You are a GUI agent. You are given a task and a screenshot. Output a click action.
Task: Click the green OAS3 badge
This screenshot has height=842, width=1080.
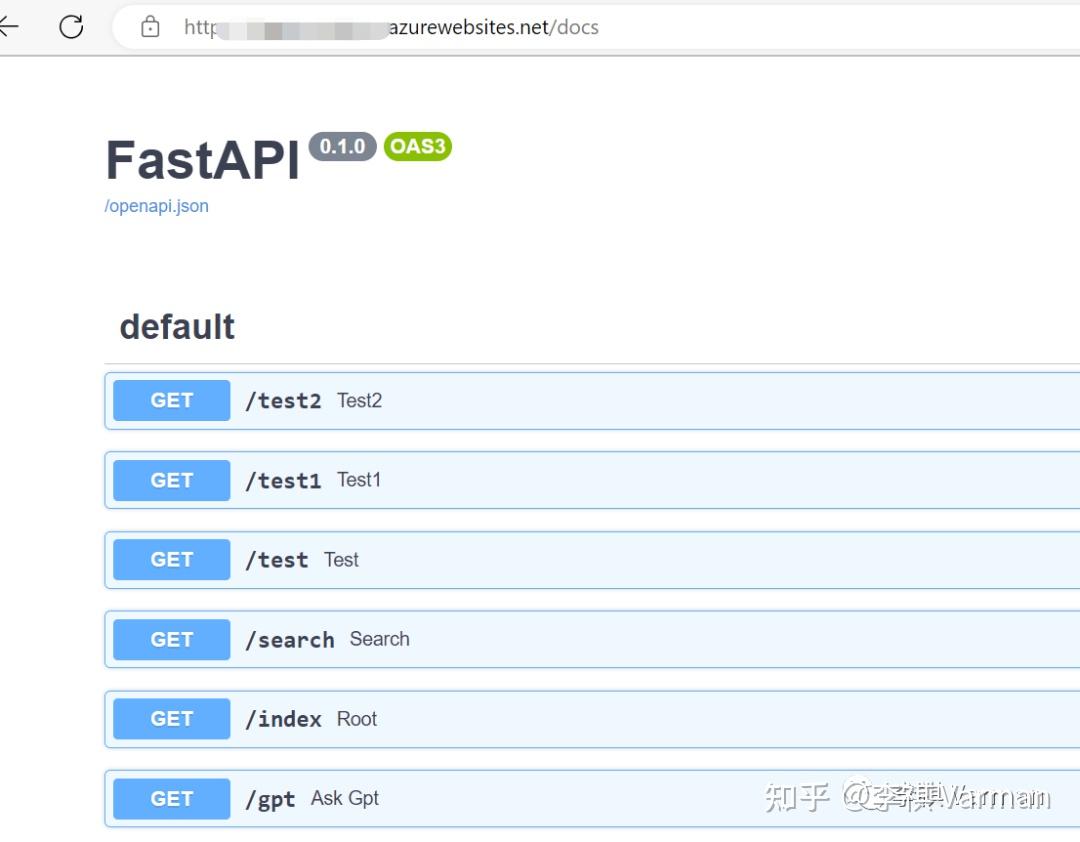[417, 146]
